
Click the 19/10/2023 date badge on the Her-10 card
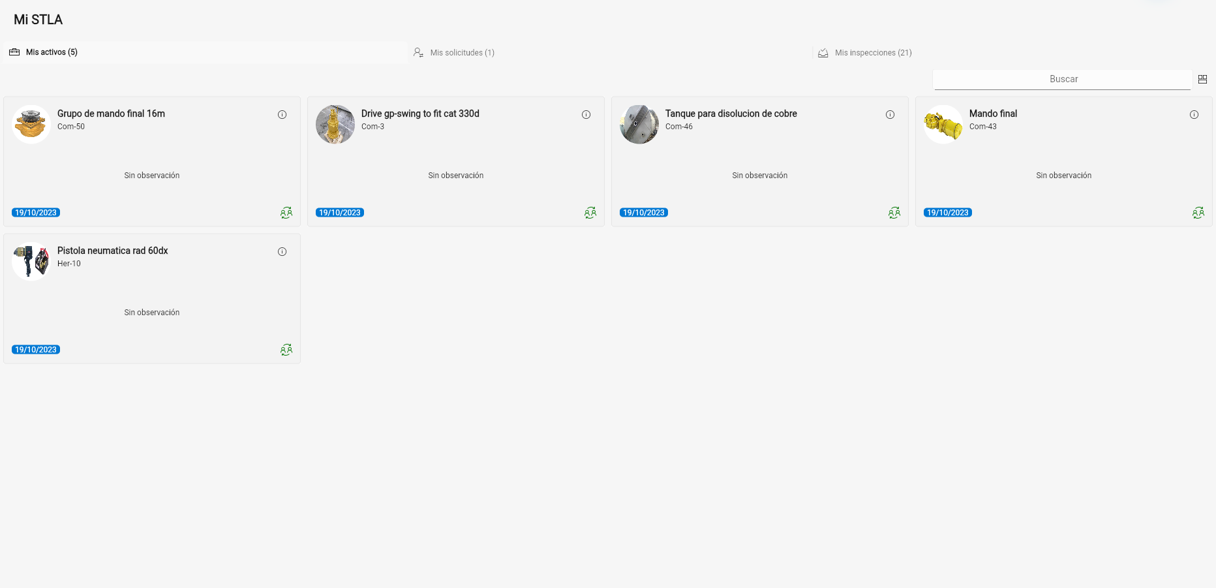36,350
